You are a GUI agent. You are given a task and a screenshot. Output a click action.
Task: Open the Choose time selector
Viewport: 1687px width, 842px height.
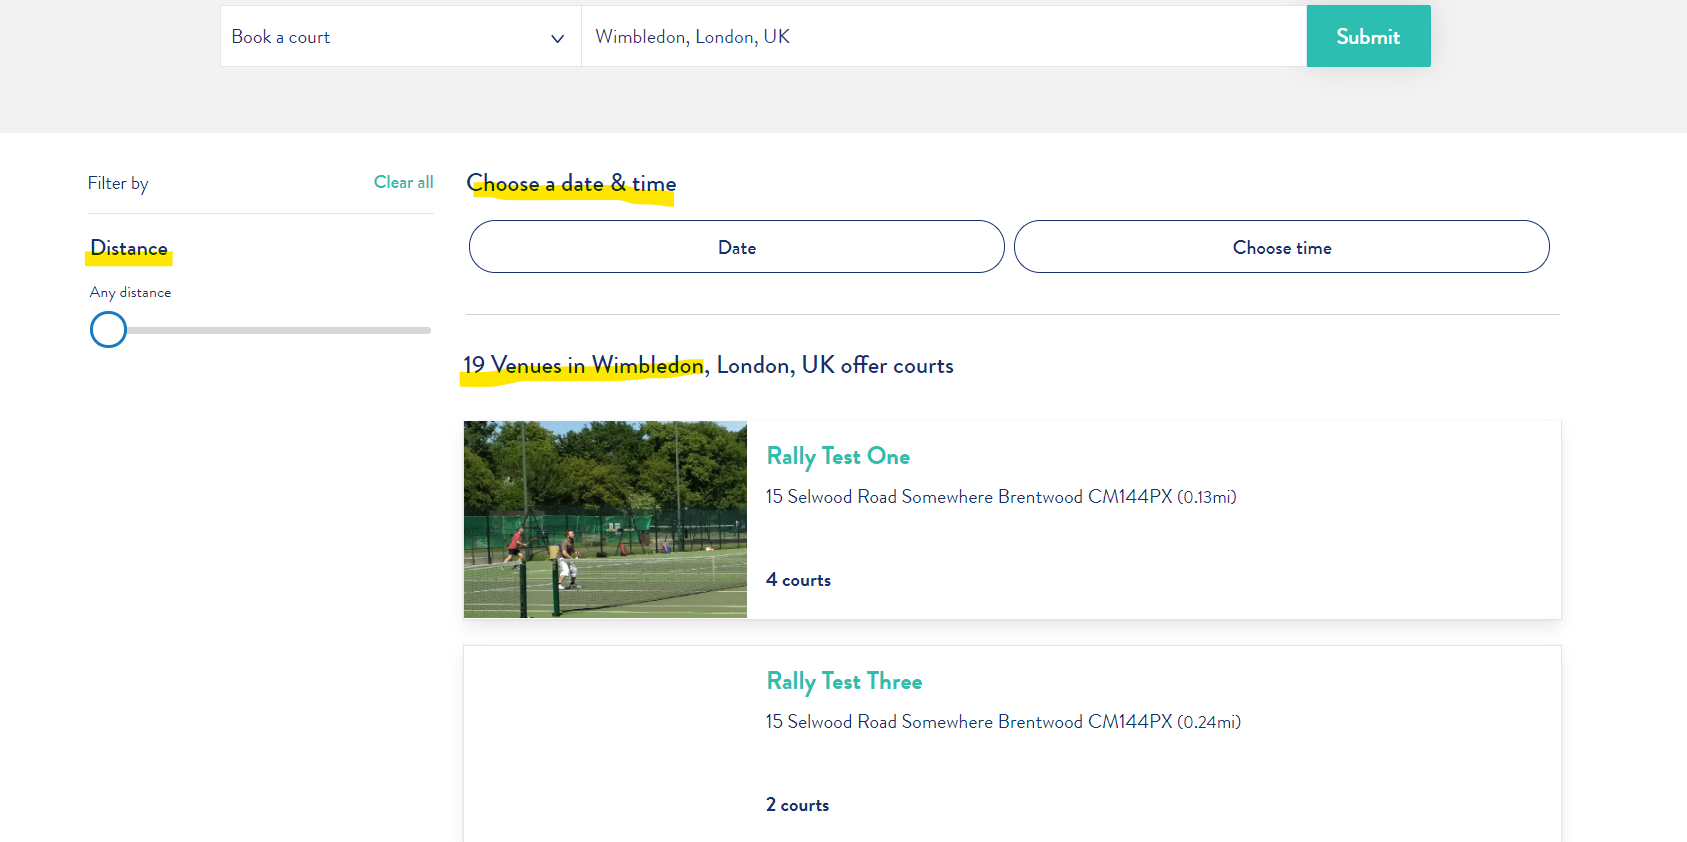click(x=1281, y=247)
